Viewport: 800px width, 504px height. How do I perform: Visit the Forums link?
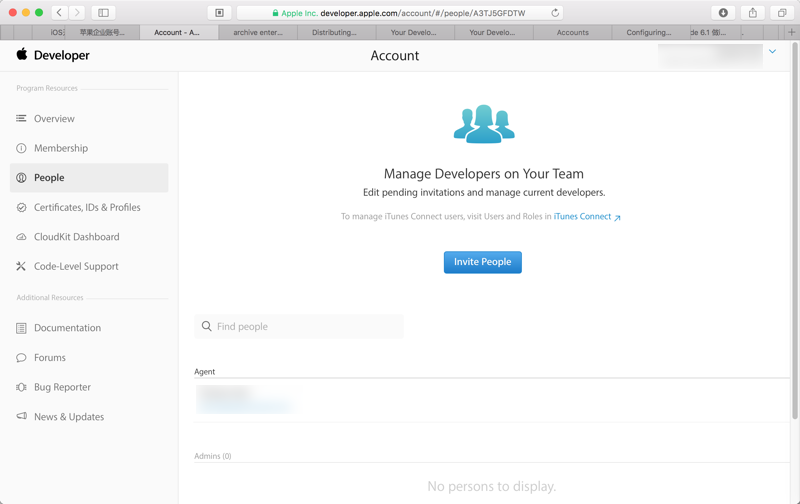[x=50, y=358]
